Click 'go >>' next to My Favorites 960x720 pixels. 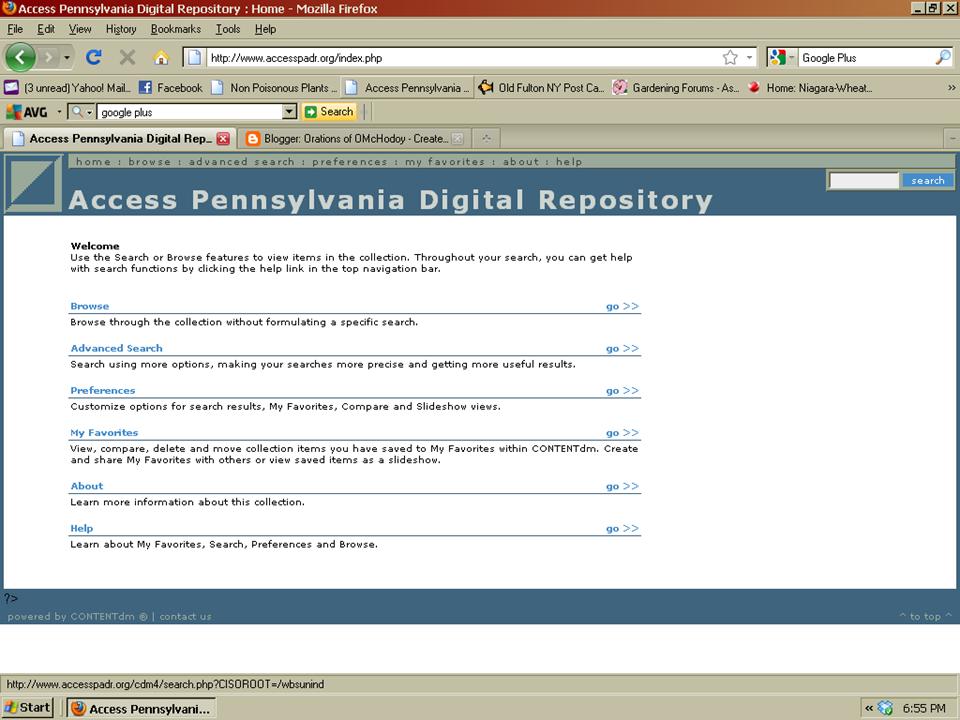coord(622,433)
